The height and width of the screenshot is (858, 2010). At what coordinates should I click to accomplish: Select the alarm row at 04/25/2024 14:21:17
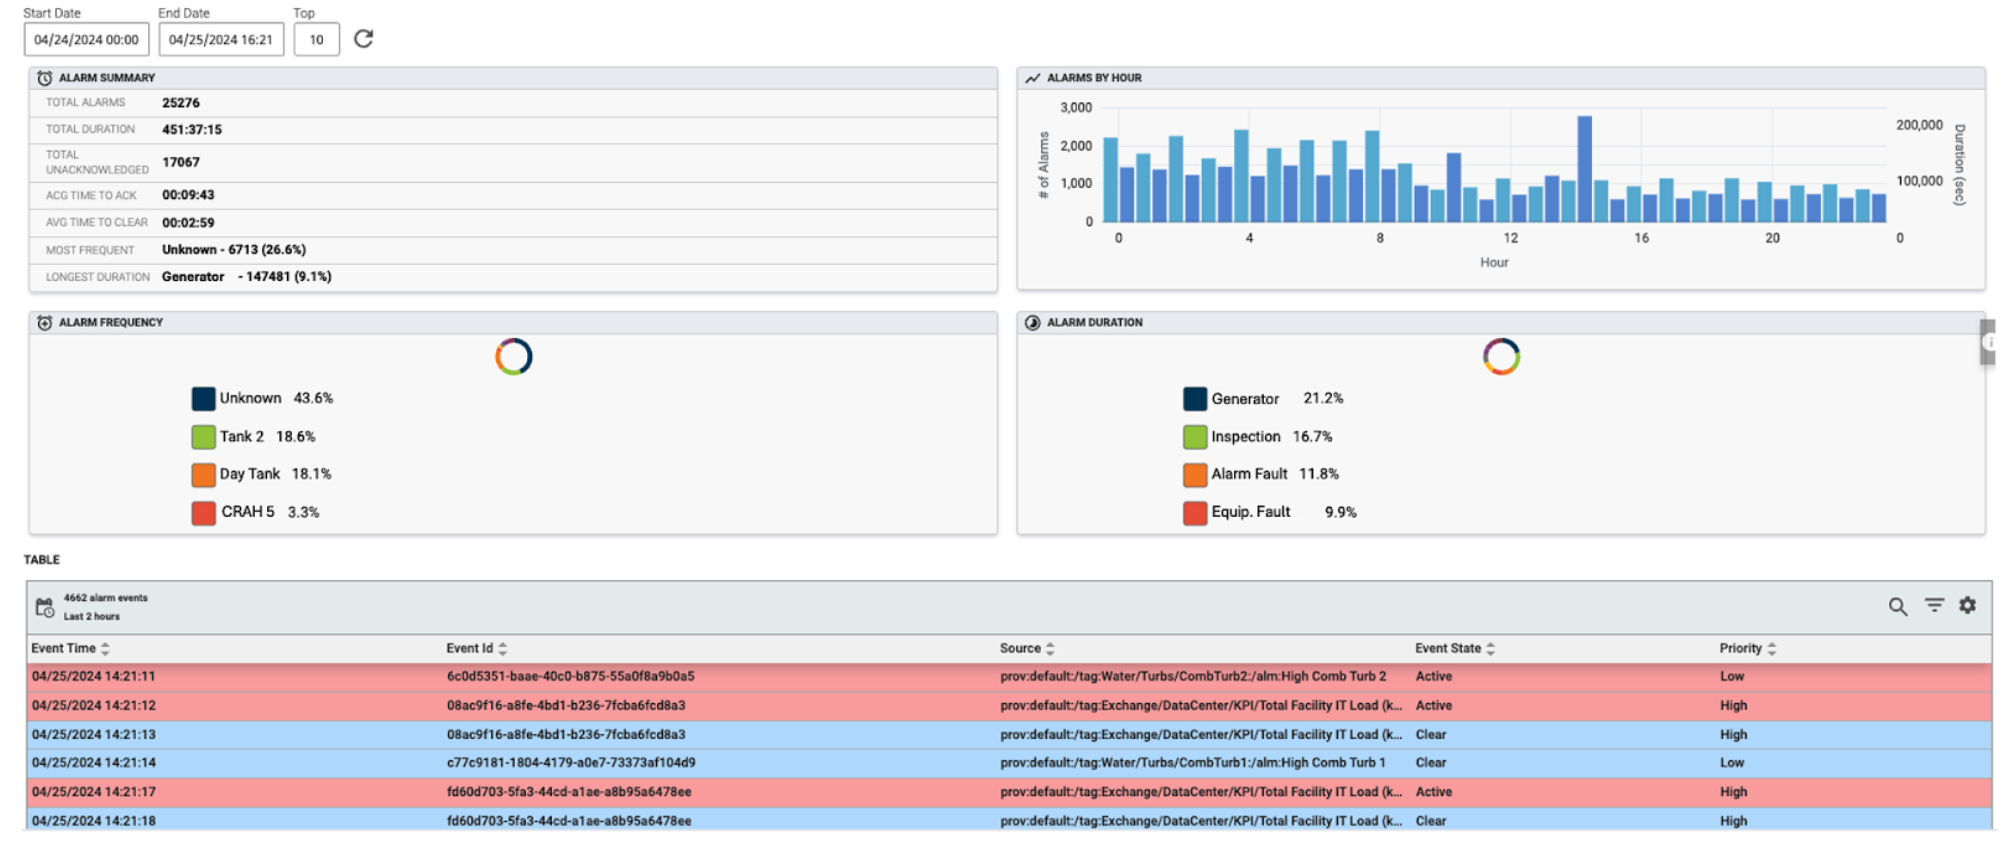coord(1009,792)
